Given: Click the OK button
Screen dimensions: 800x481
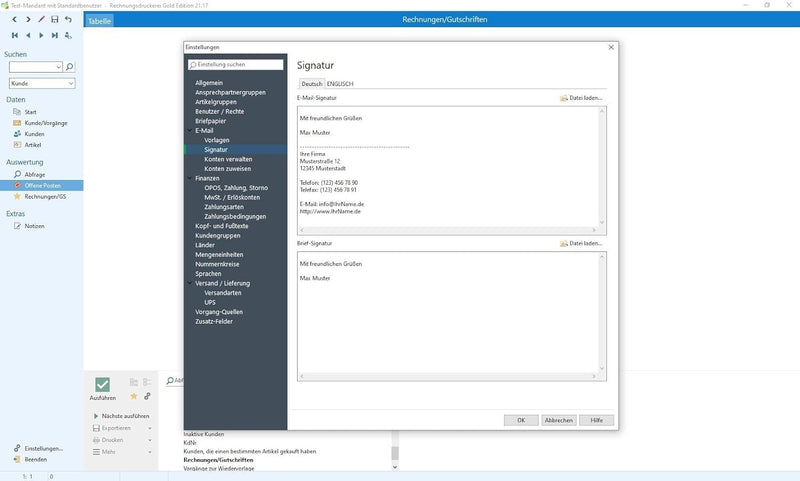Looking at the screenshot, I should [x=521, y=420].
